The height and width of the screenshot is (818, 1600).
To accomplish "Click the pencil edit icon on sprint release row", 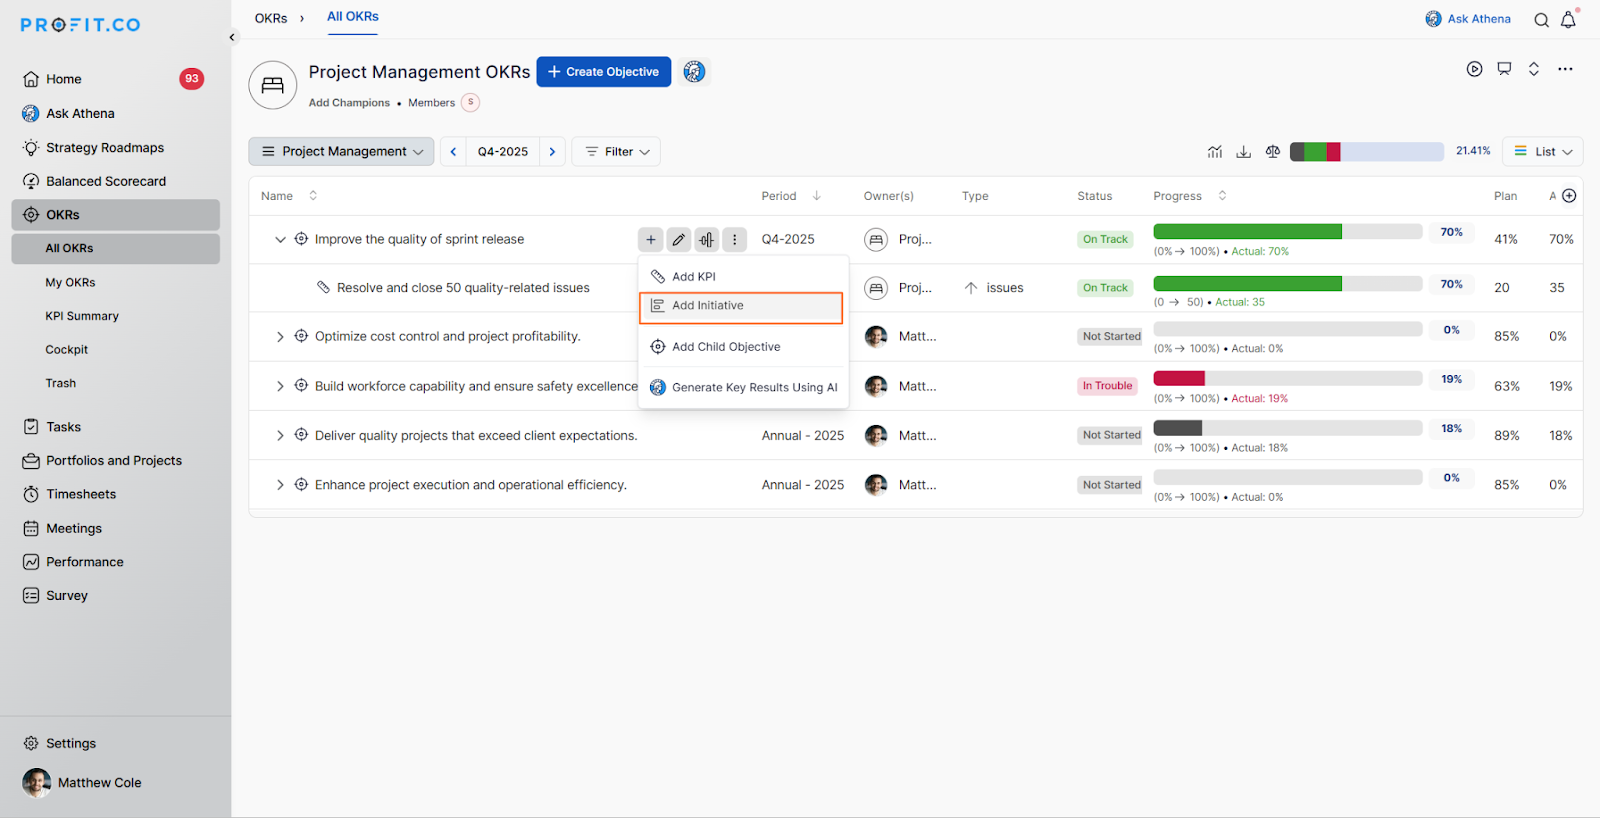I will pos(679,240).
